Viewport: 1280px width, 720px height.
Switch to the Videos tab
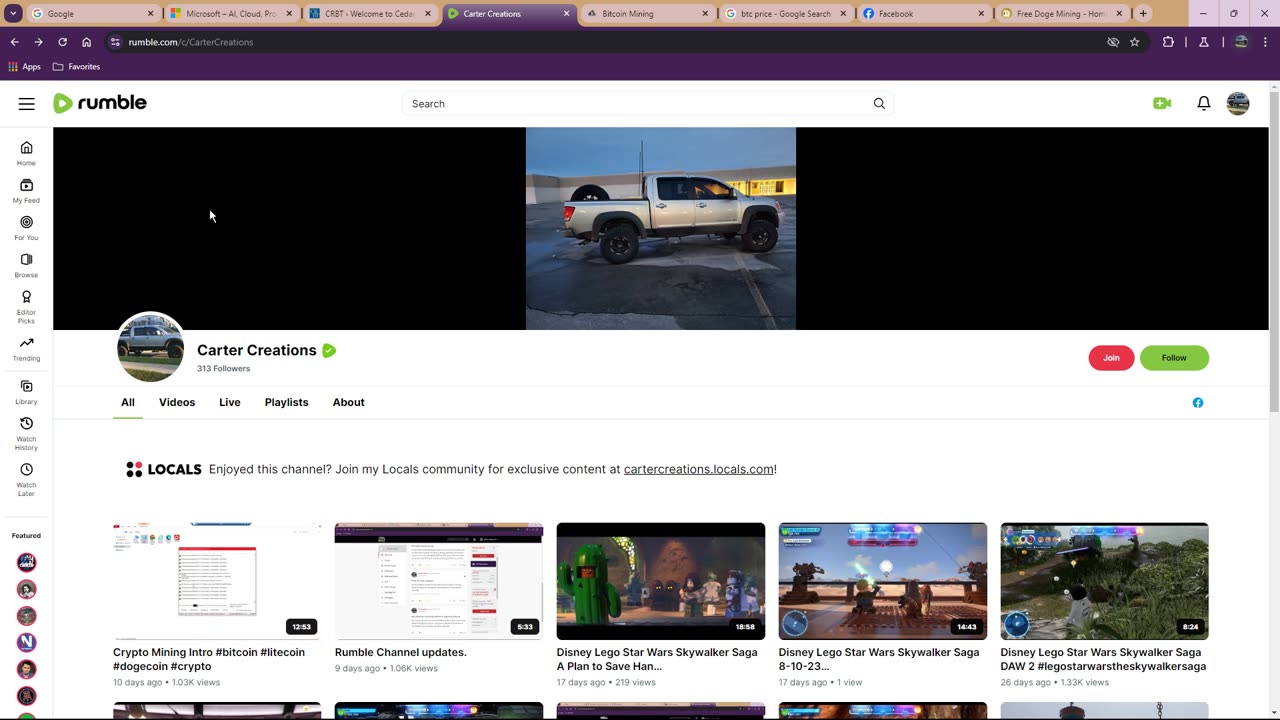[177, 403]
